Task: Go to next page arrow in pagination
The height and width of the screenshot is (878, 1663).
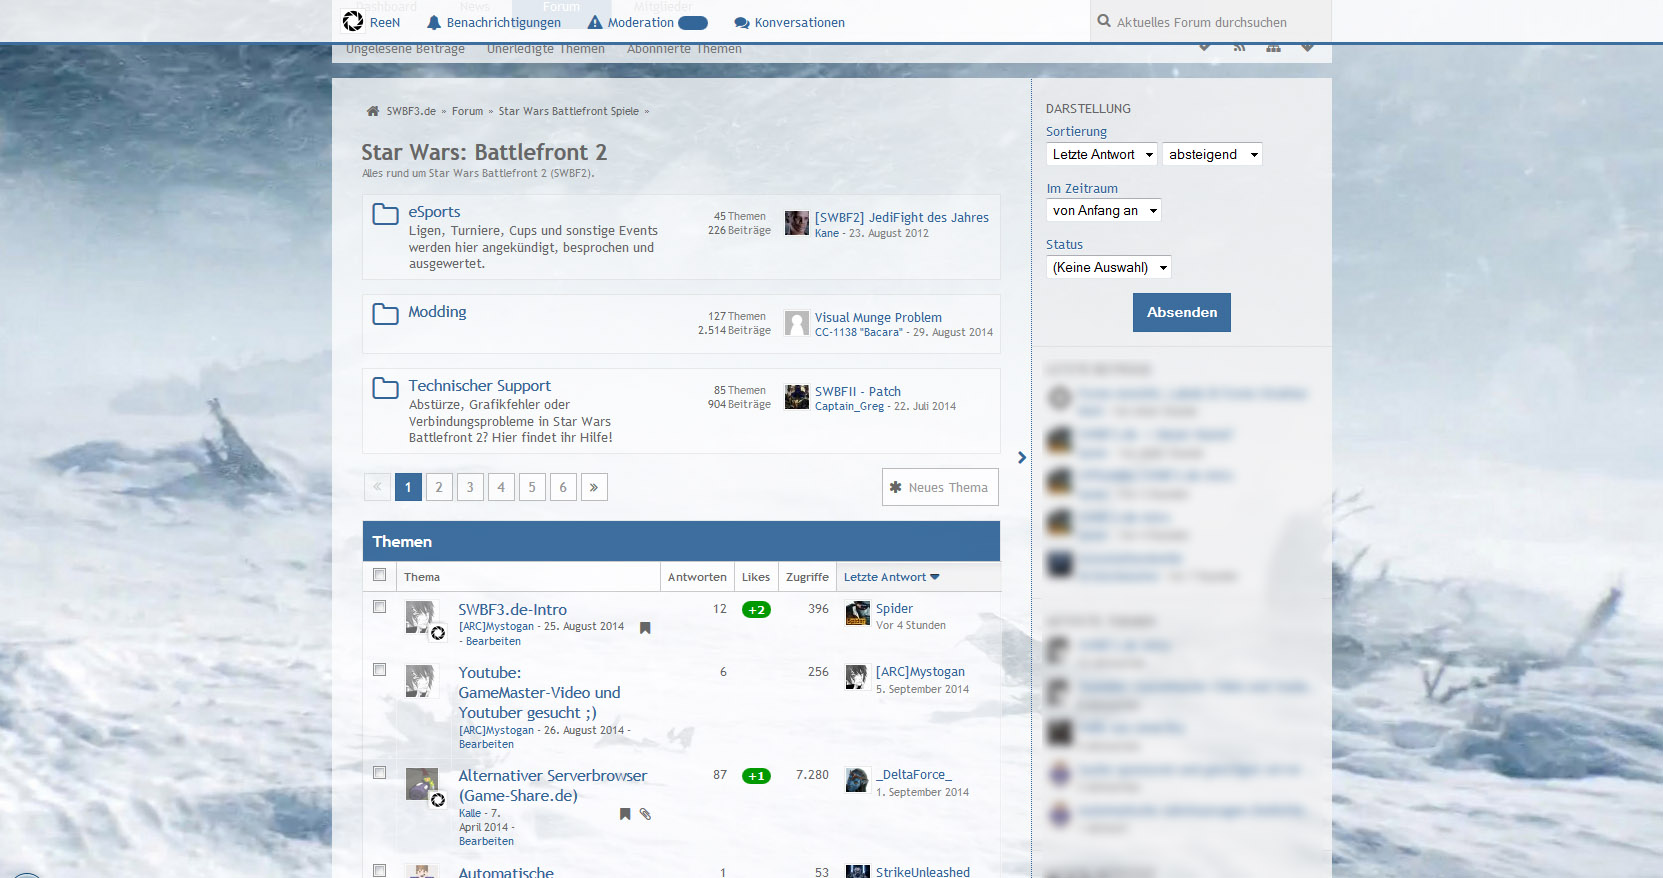Action: point(594,487)
